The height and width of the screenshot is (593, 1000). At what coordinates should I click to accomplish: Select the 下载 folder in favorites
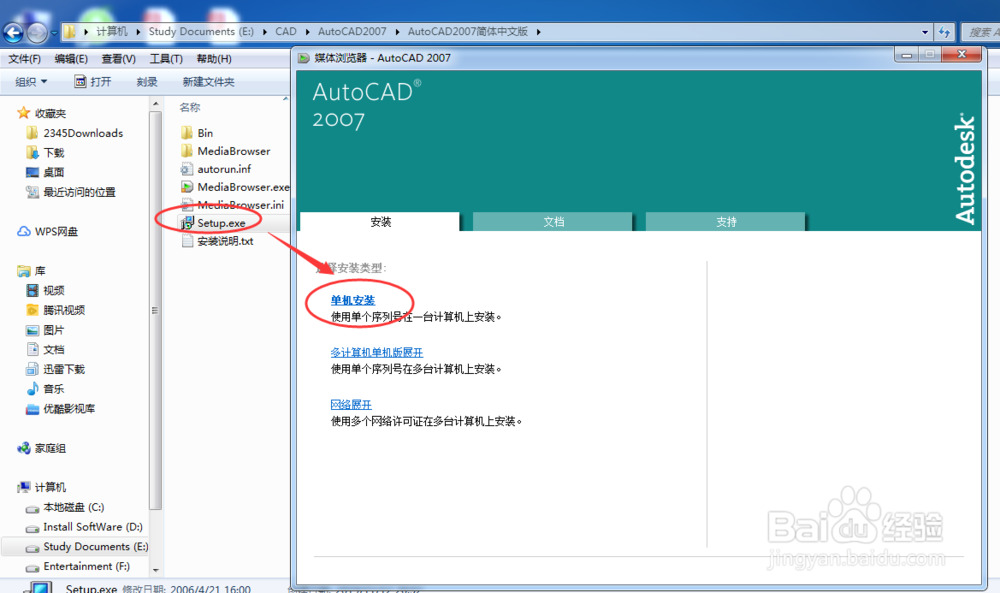[54, 153]
